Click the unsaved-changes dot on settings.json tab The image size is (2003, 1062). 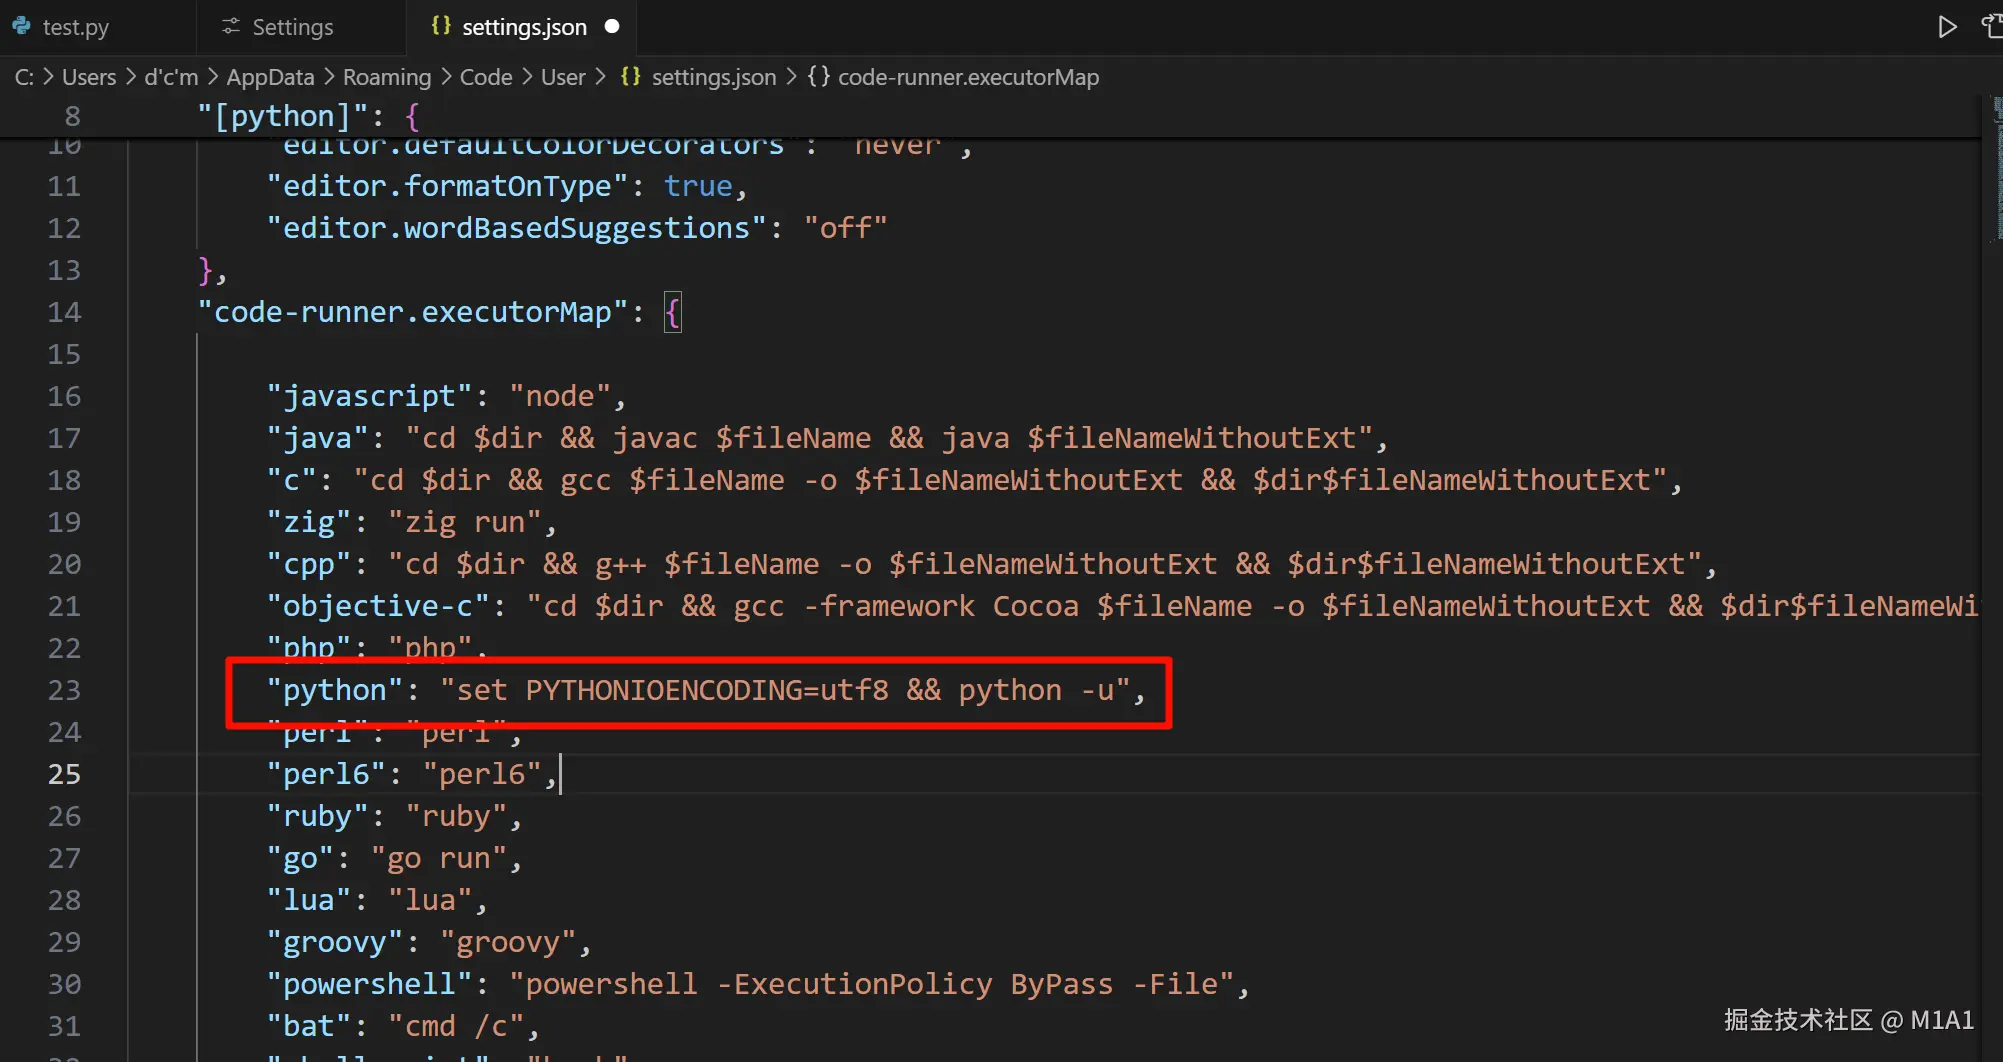[x=612, y=27]
